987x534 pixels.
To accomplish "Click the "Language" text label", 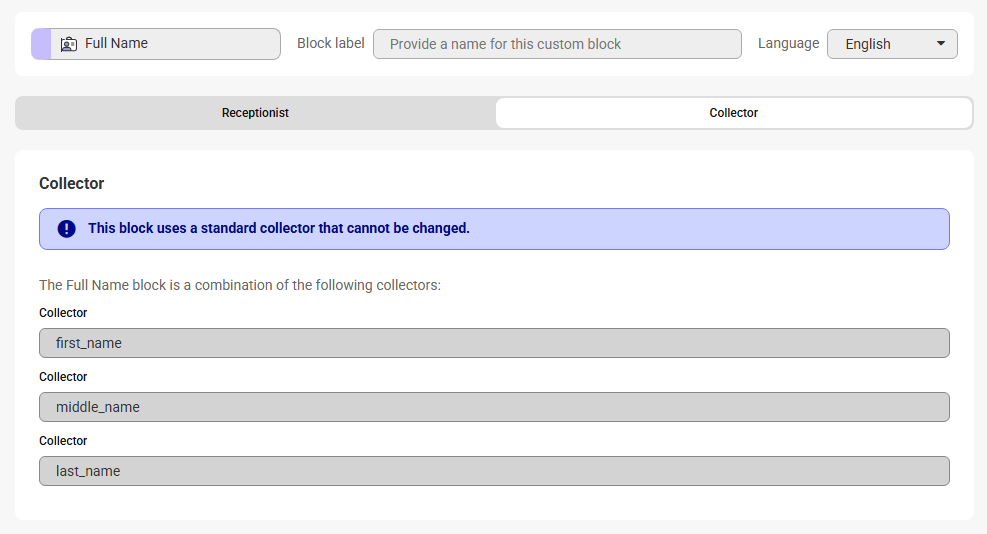I will [788, 44].
